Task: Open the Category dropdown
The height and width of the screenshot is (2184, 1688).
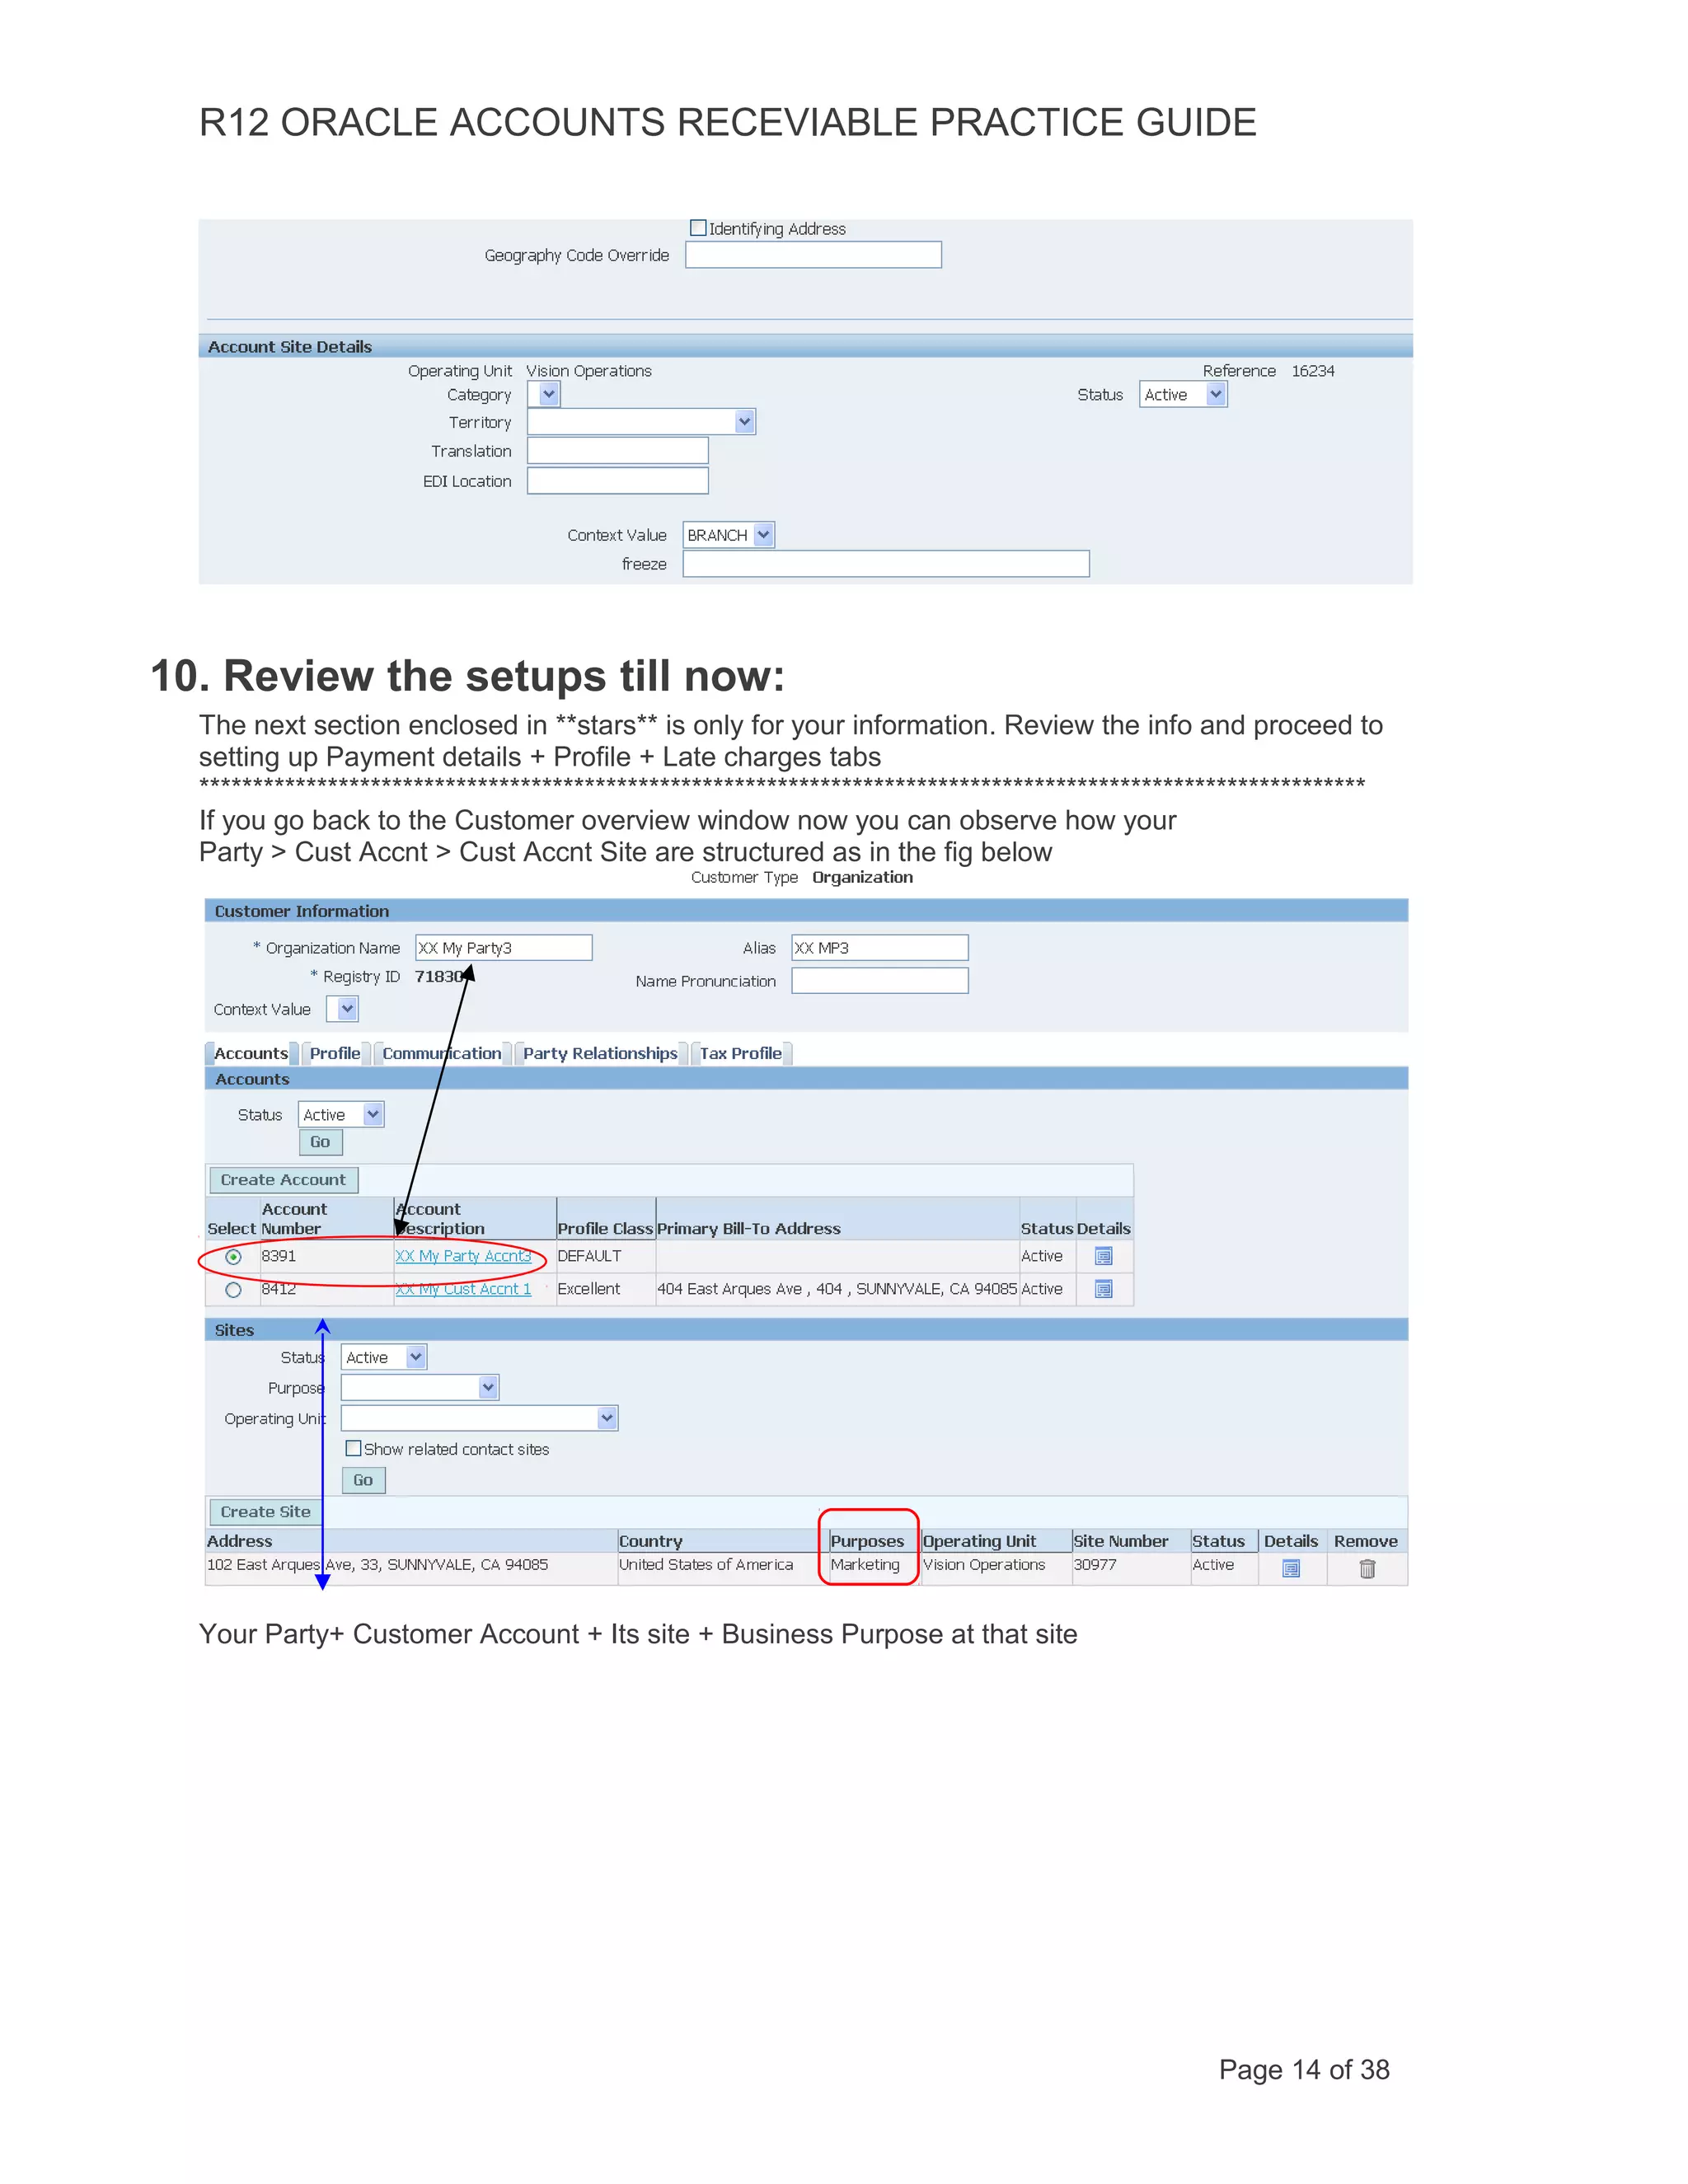Action: tap(544, 394)
